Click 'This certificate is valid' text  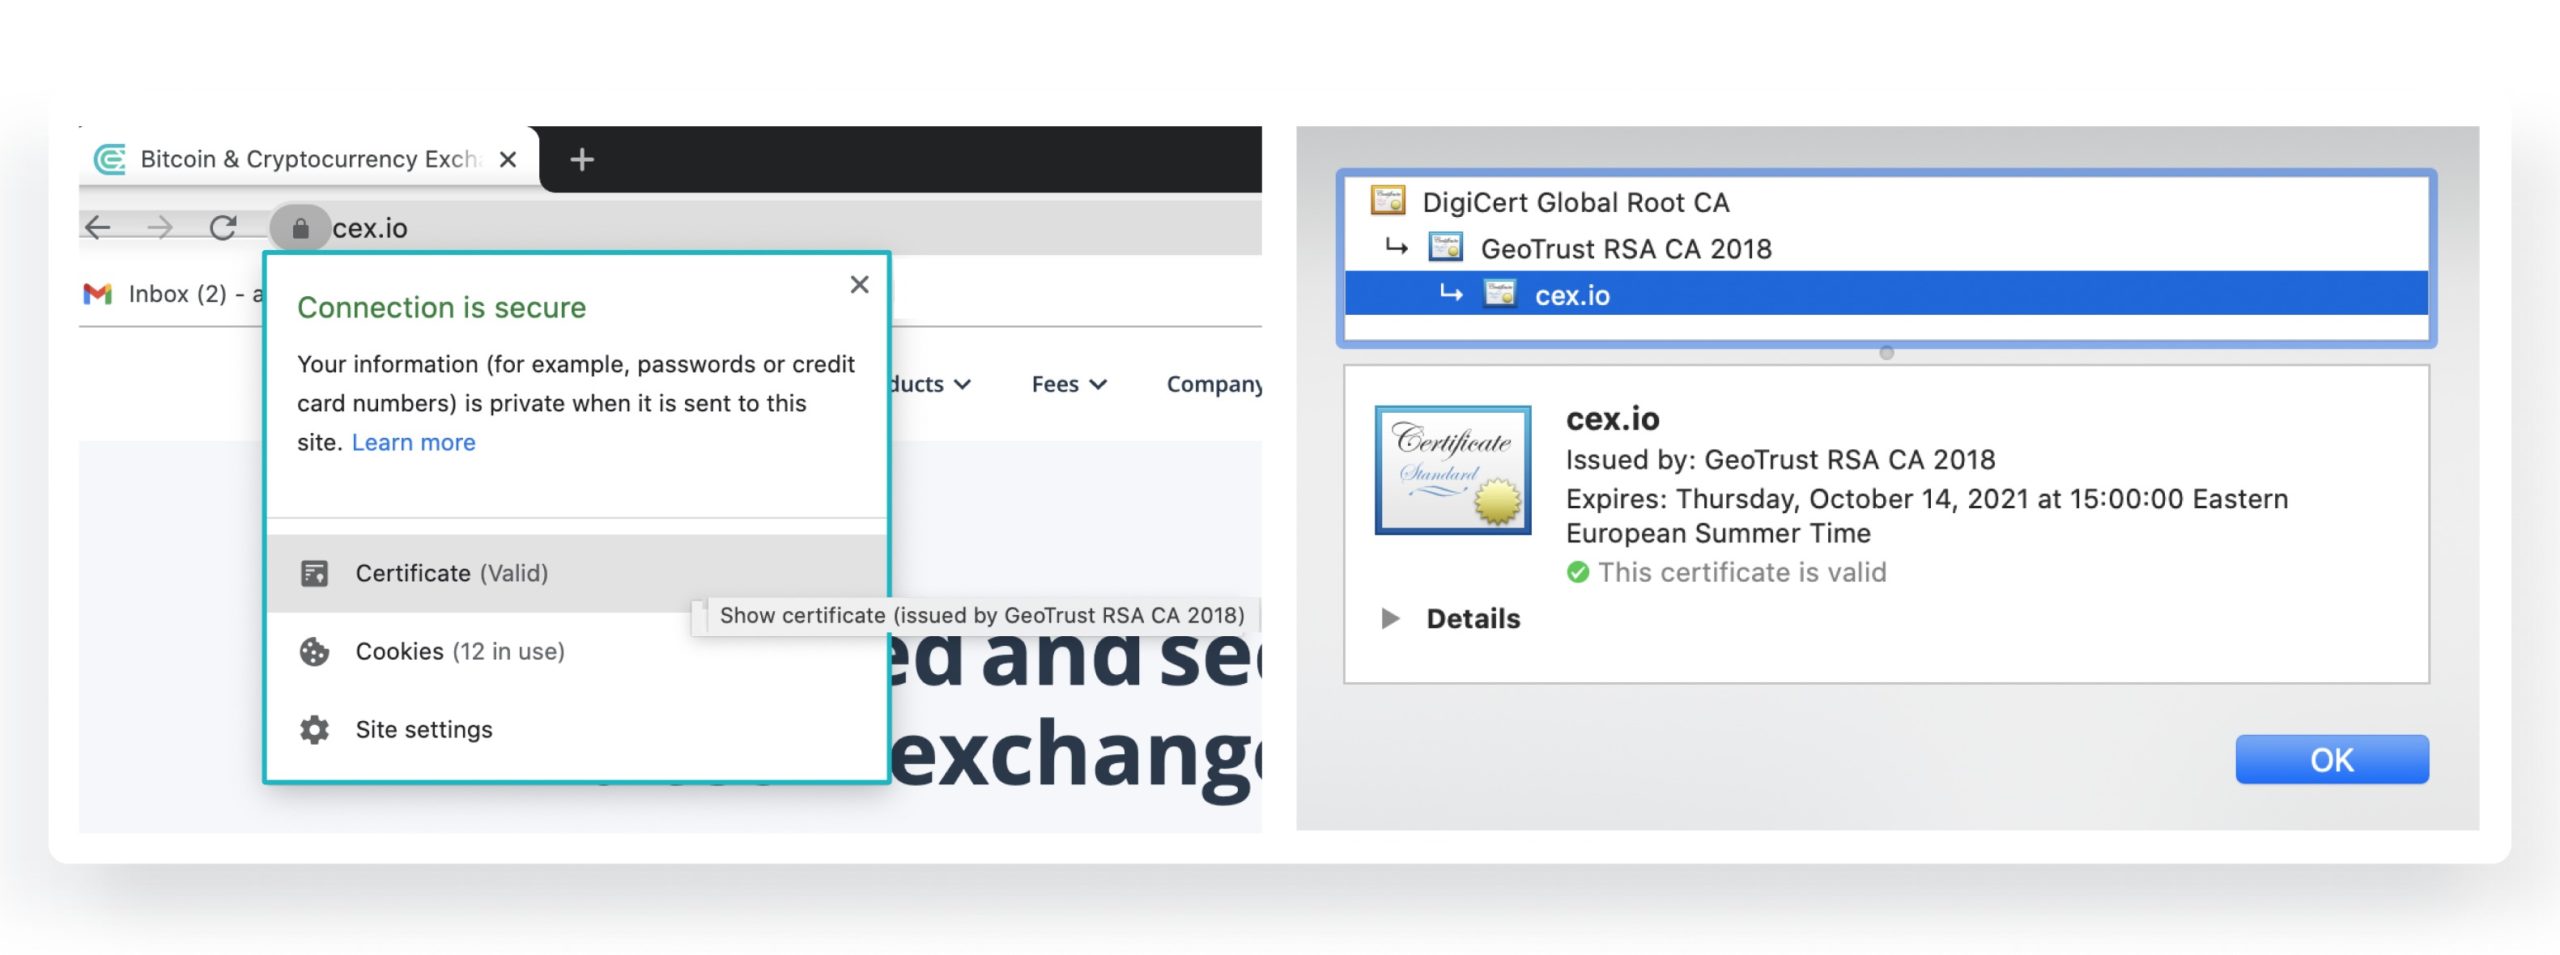[x=1742, y=572]
